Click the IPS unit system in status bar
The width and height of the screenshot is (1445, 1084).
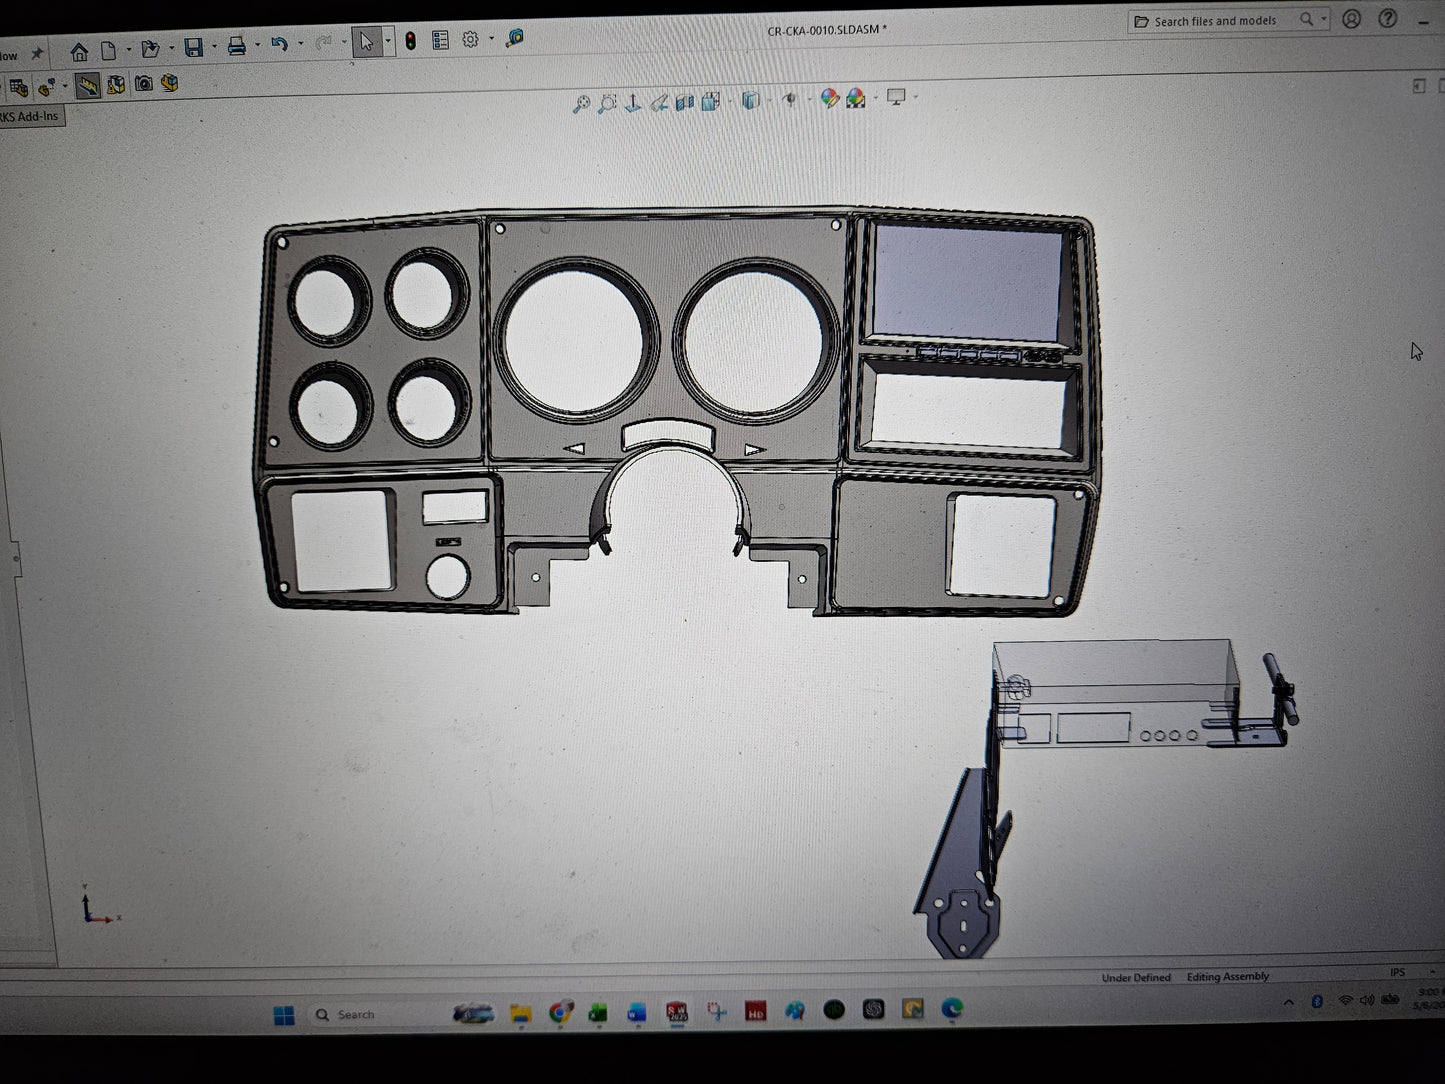coord(1397,972)
